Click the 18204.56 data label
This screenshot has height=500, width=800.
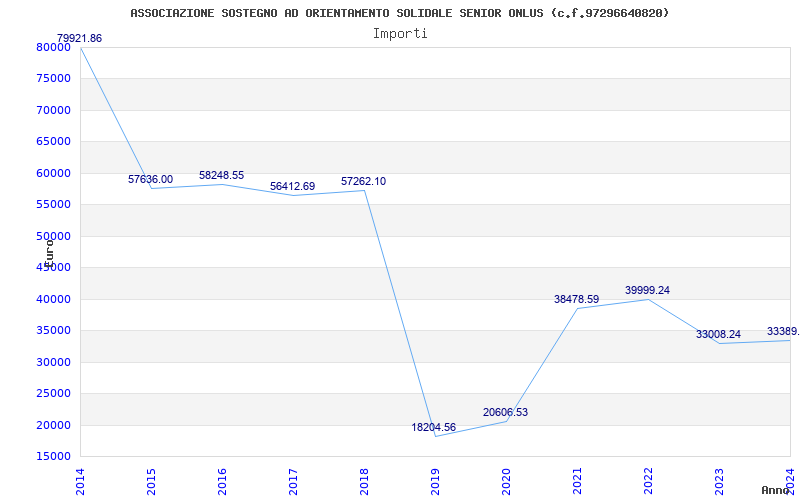[434, 428]
